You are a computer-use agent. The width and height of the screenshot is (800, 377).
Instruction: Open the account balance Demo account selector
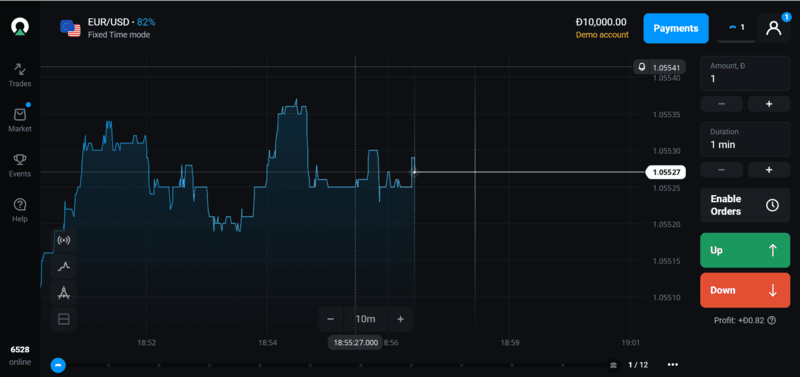[x=602, y=28]
